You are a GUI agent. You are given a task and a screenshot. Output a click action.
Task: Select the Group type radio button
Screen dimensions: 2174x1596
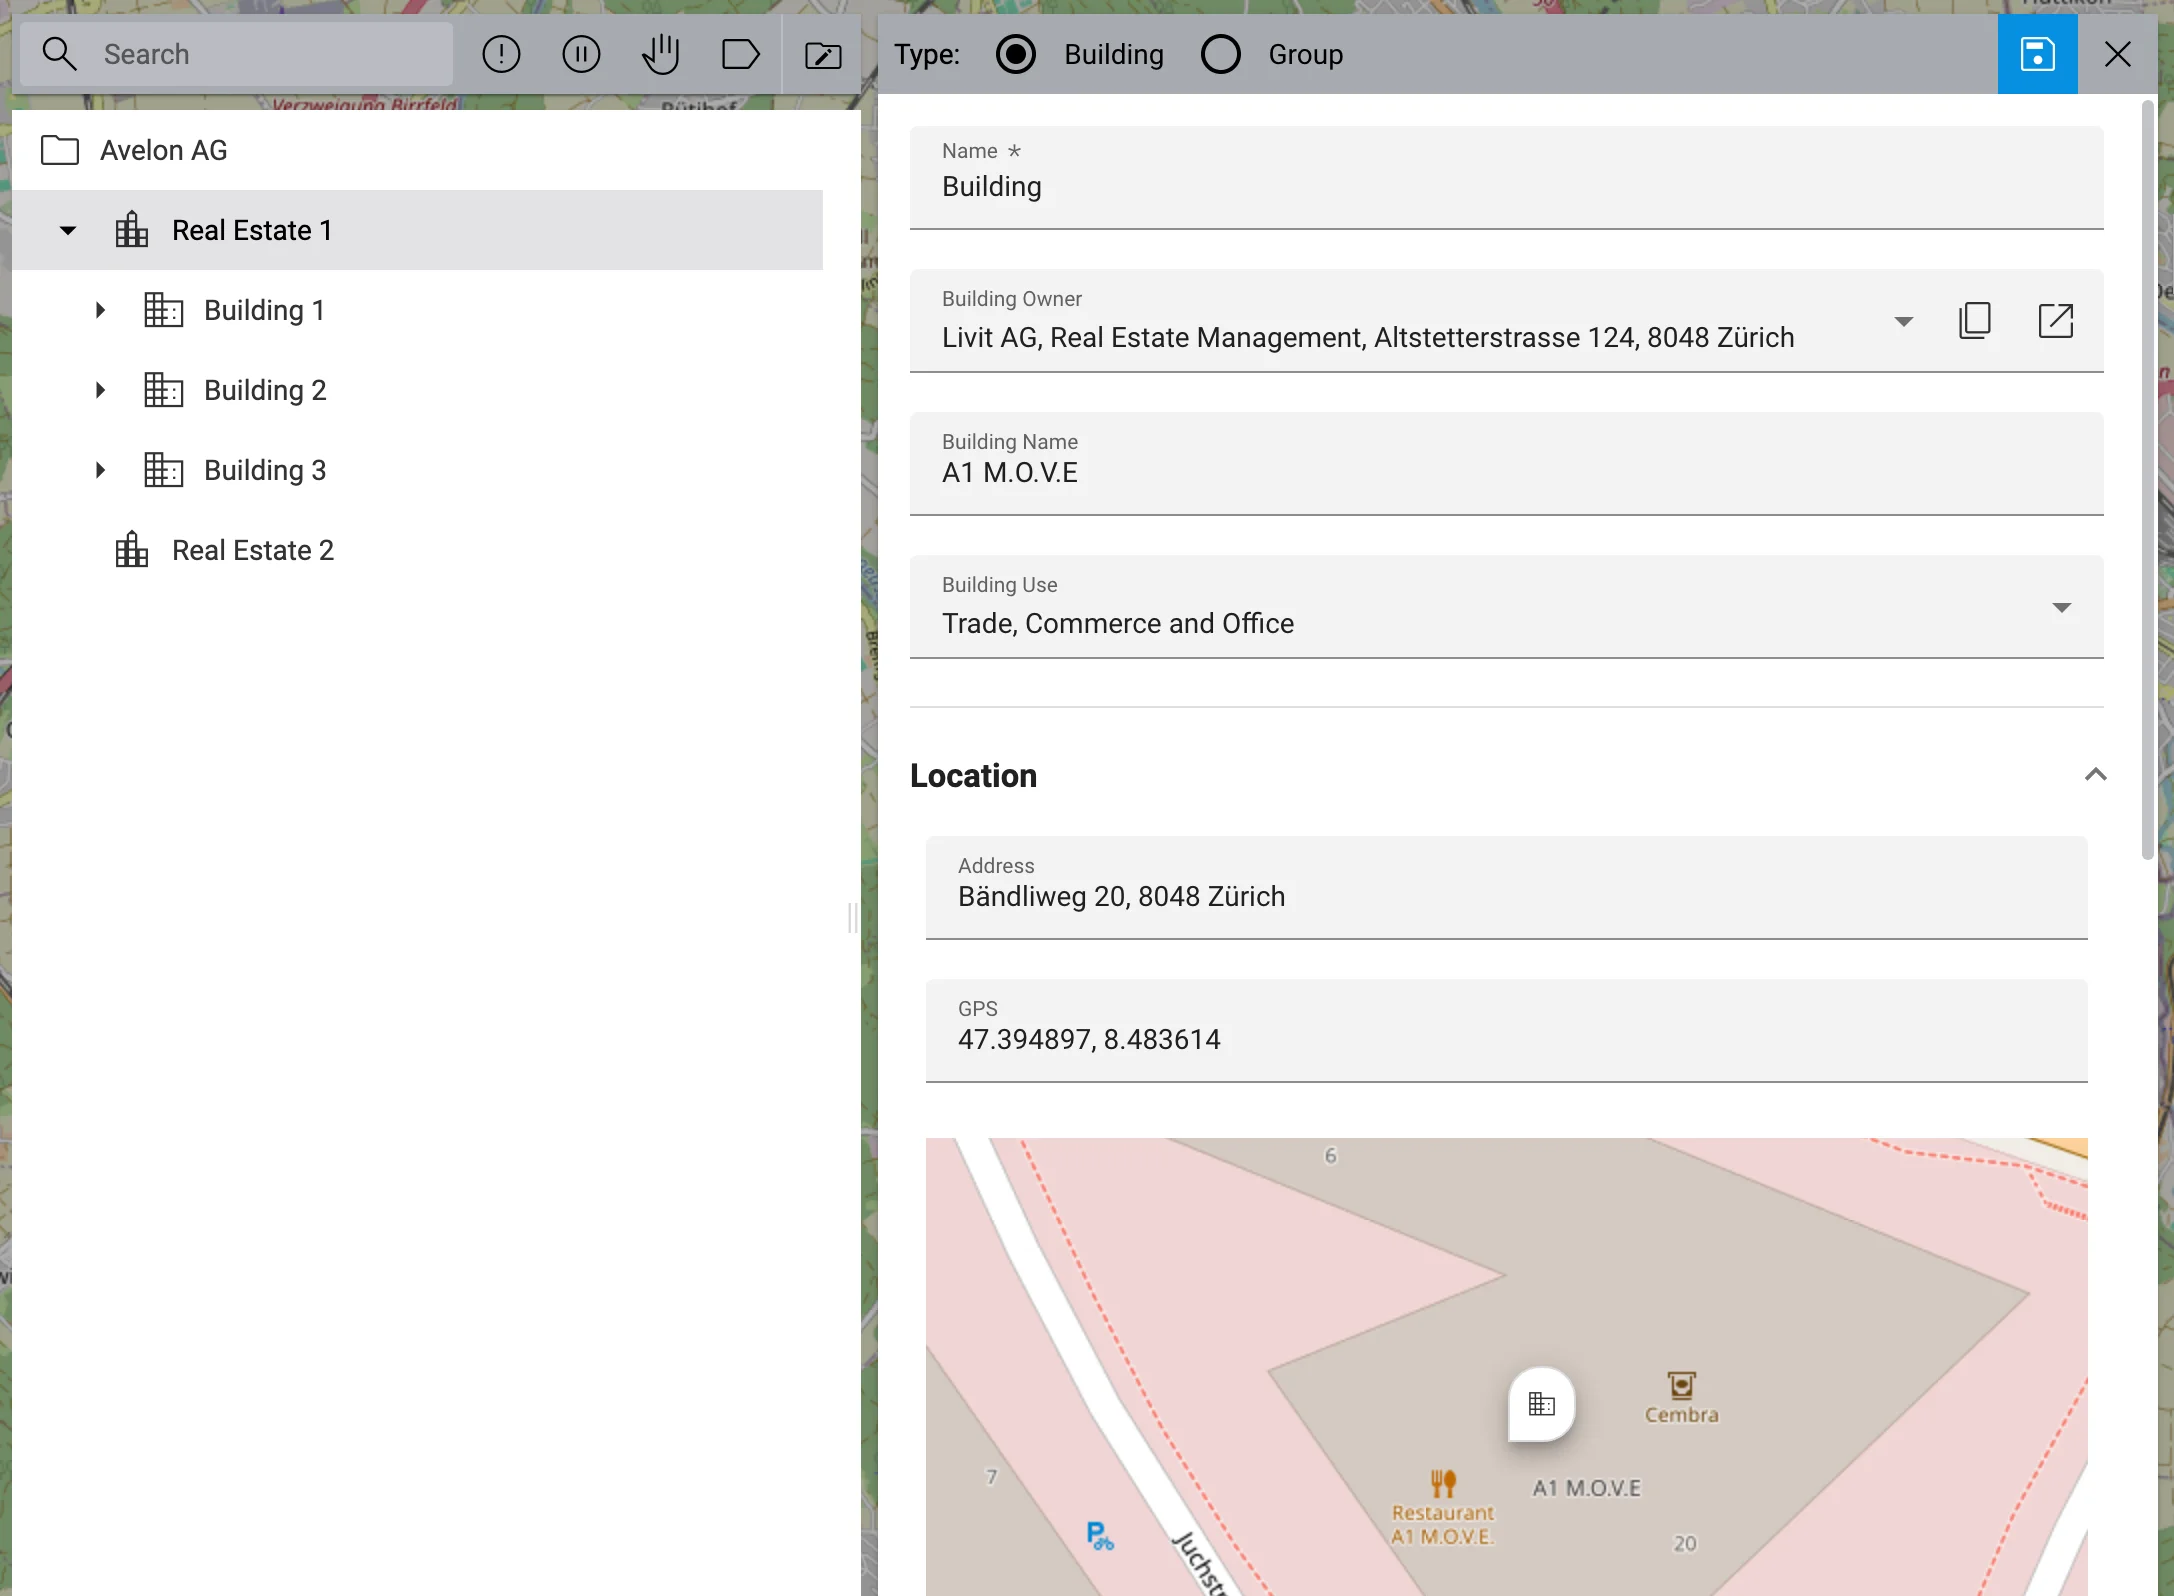(x=1221, y=54)
